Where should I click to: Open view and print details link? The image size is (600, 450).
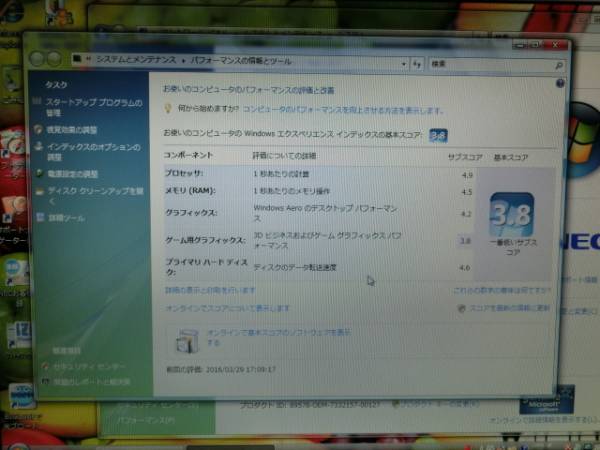tap(210, 290)
